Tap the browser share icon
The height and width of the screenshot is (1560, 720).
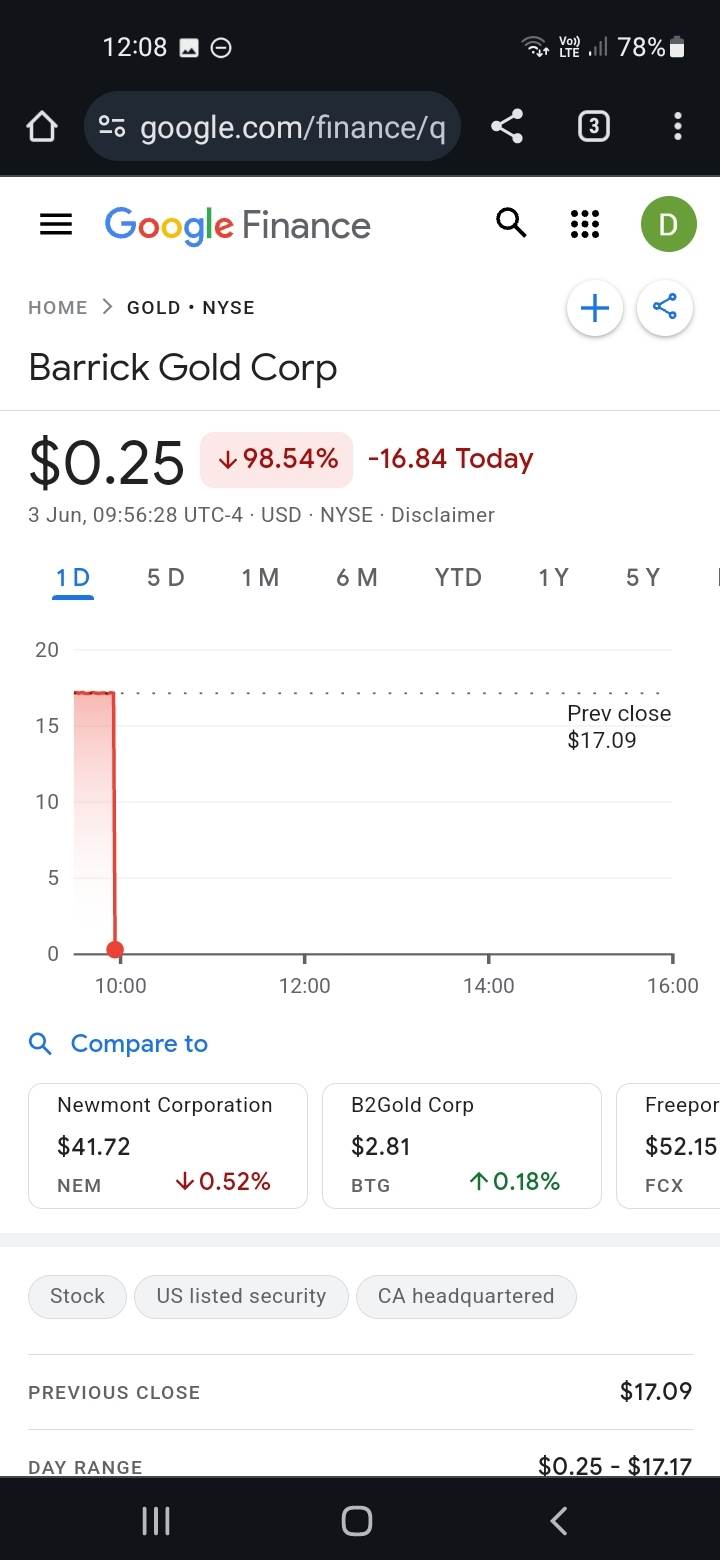click(508, 126)
